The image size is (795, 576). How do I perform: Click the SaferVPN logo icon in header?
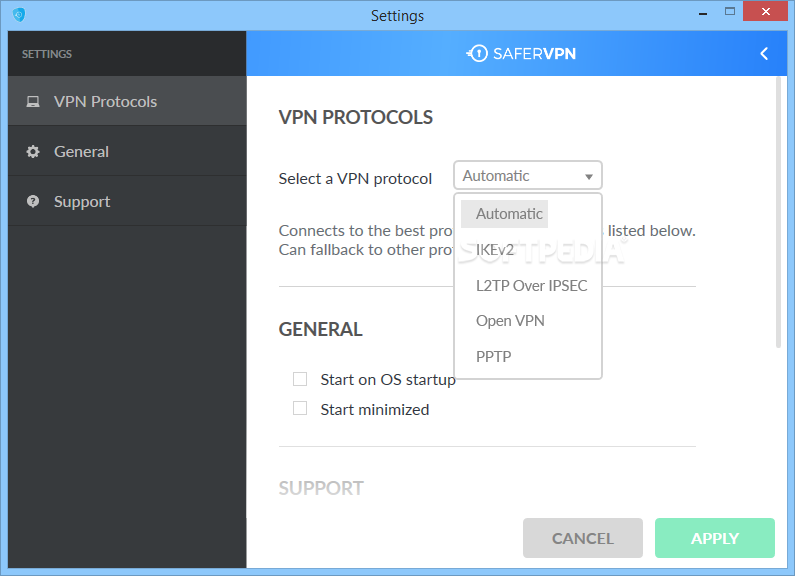[x=477, y=53]
